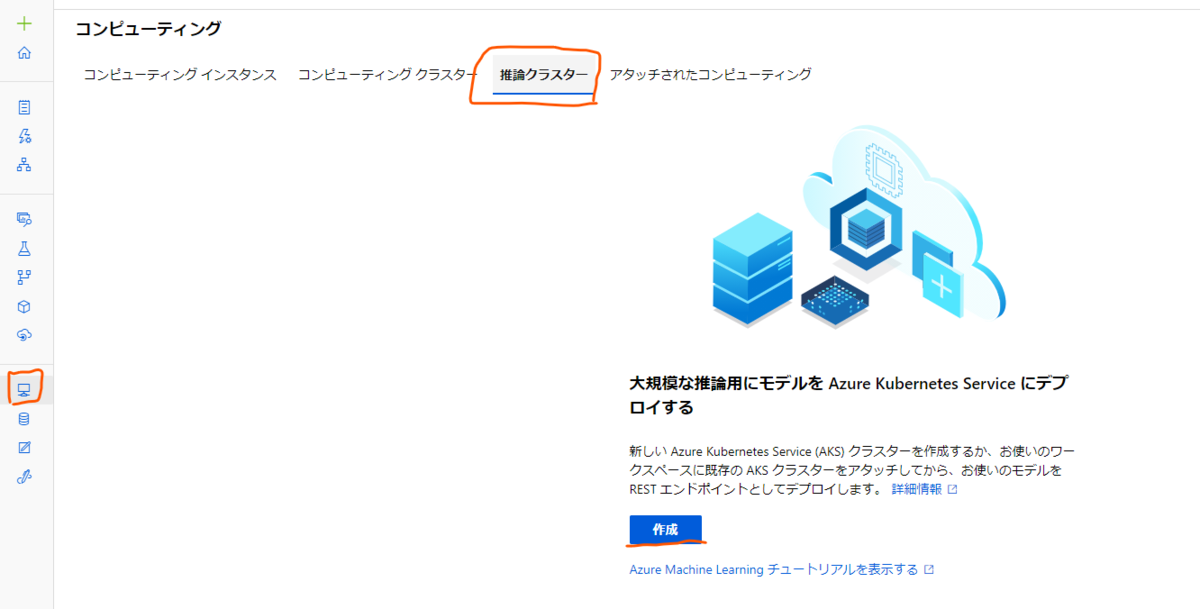Open Datasets icon in sidebar
This screenshot has height=609, width=1200.
(25, 219)
